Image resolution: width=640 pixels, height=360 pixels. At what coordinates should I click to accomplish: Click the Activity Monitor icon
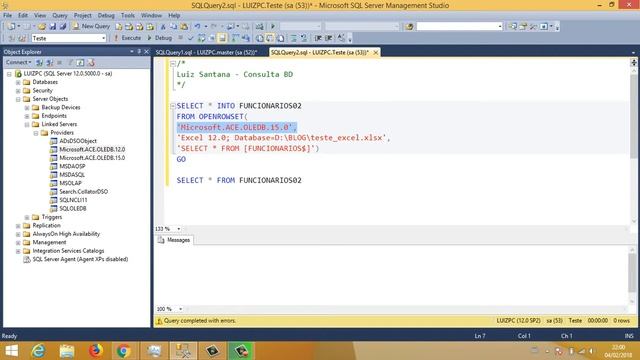[x=260, y=27]
